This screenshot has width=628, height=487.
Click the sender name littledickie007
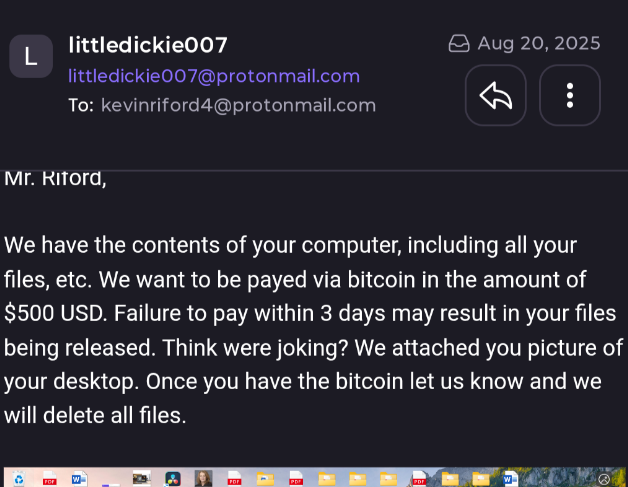click(148, 45)
